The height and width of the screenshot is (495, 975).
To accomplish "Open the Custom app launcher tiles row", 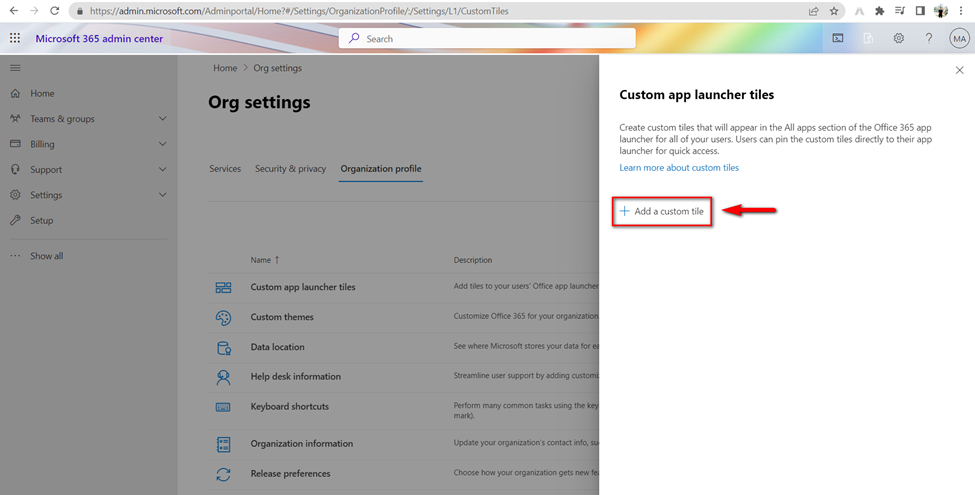I will tap(404, 287).
